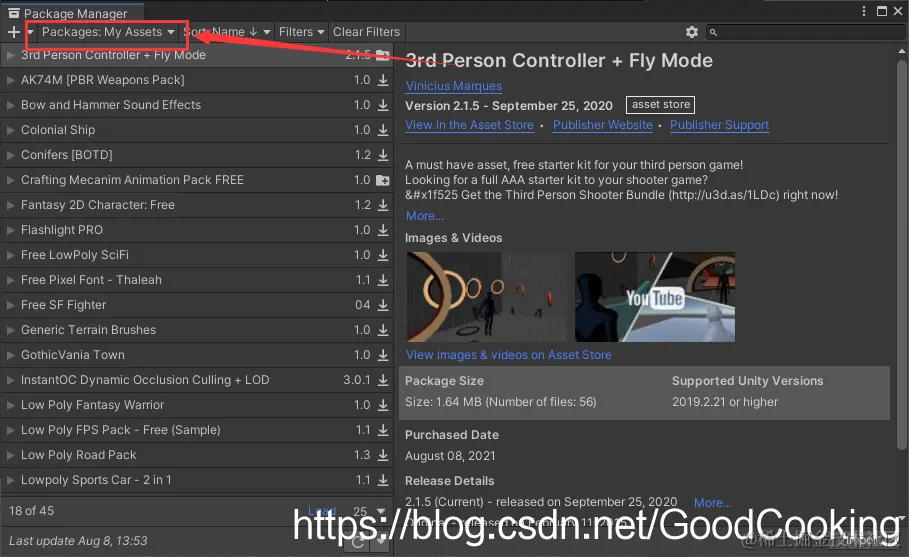Click View images & videos on Asset Store

[508, 355]
